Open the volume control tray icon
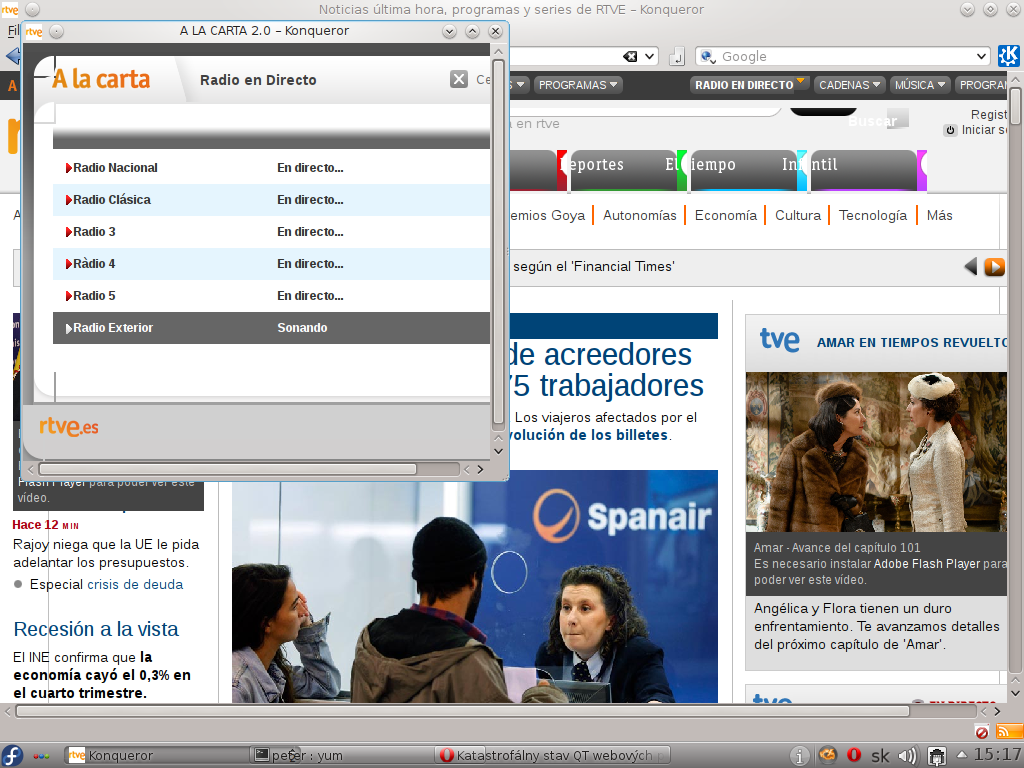 [907, 756]
